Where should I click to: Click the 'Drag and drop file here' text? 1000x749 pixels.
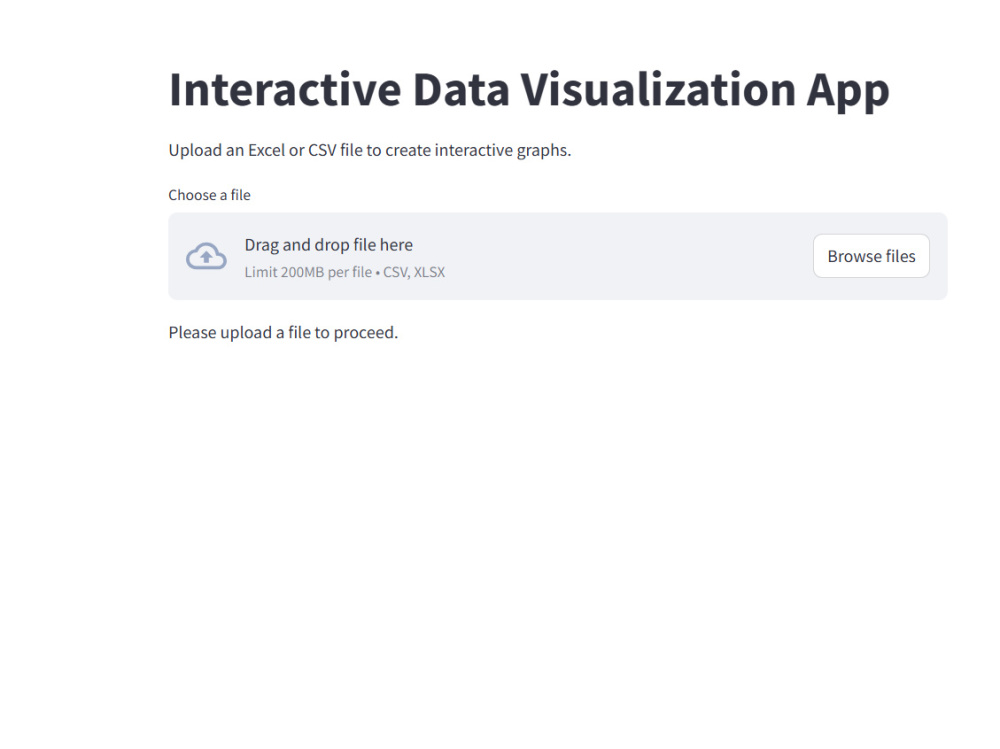click(x=328, y=244)
